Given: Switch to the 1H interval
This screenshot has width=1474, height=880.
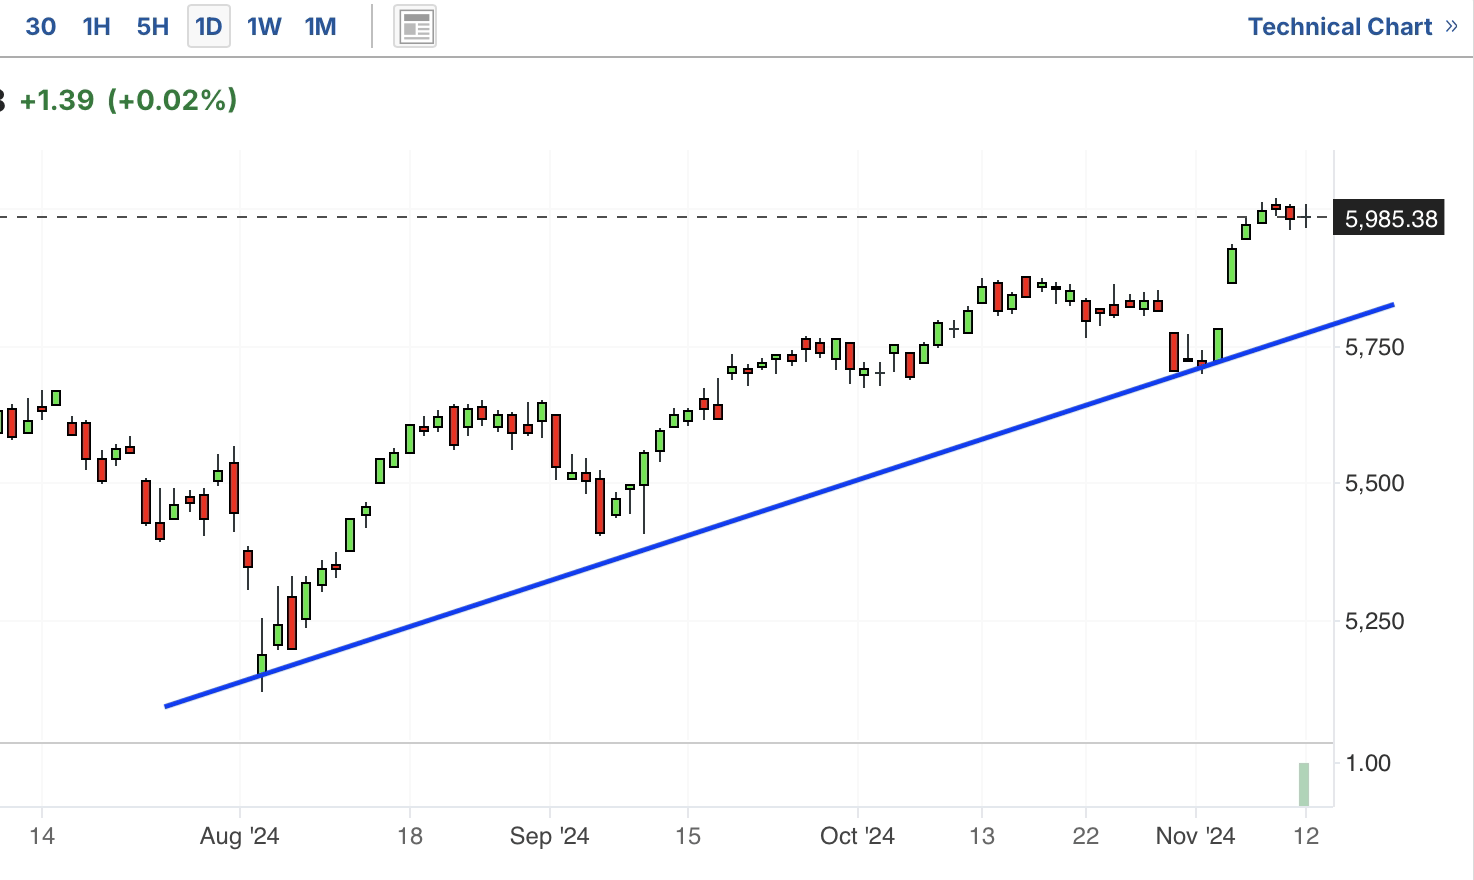Looking at the screenshot, I should pos(96,27).
